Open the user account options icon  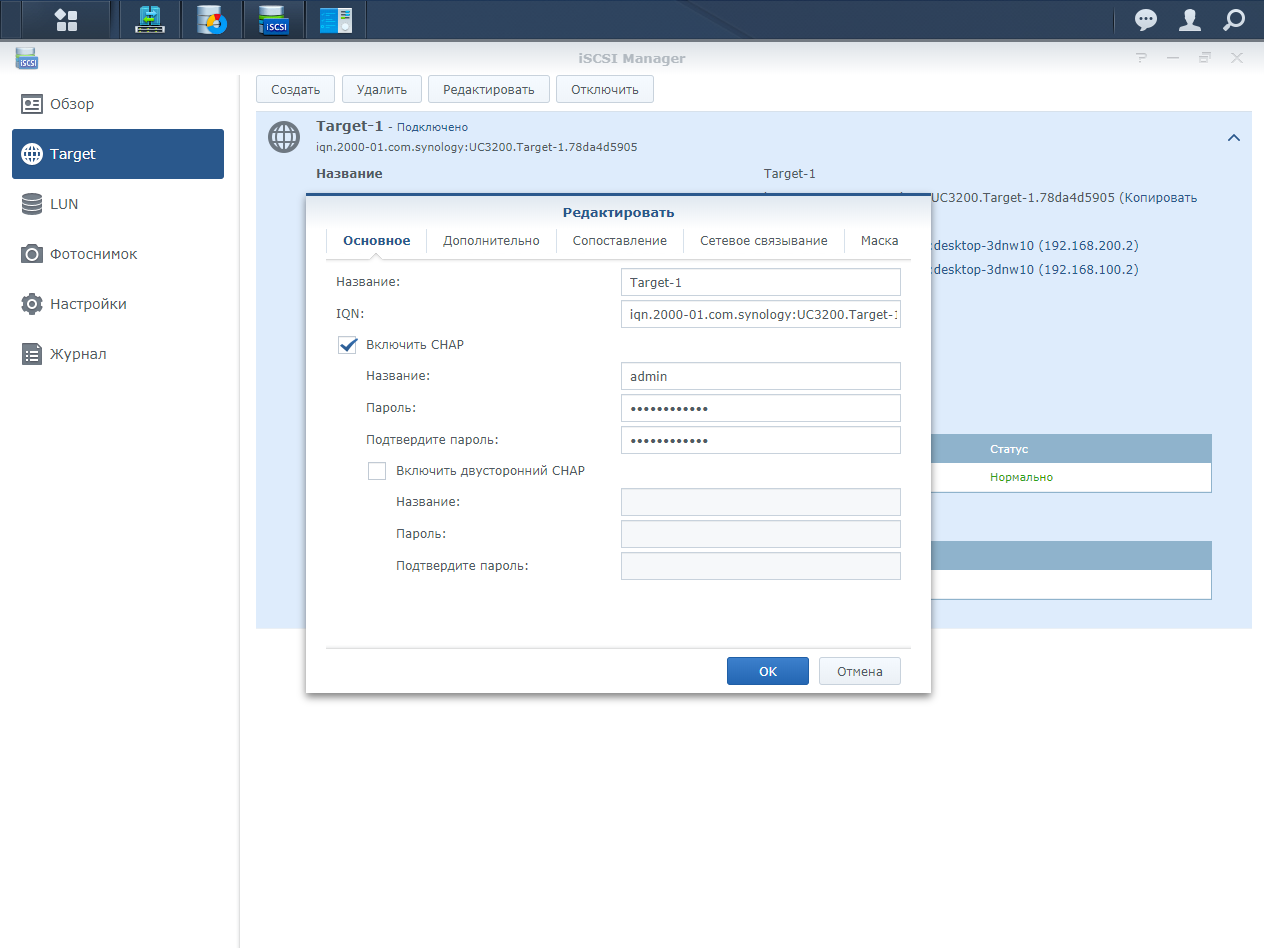pos(1190,20)
